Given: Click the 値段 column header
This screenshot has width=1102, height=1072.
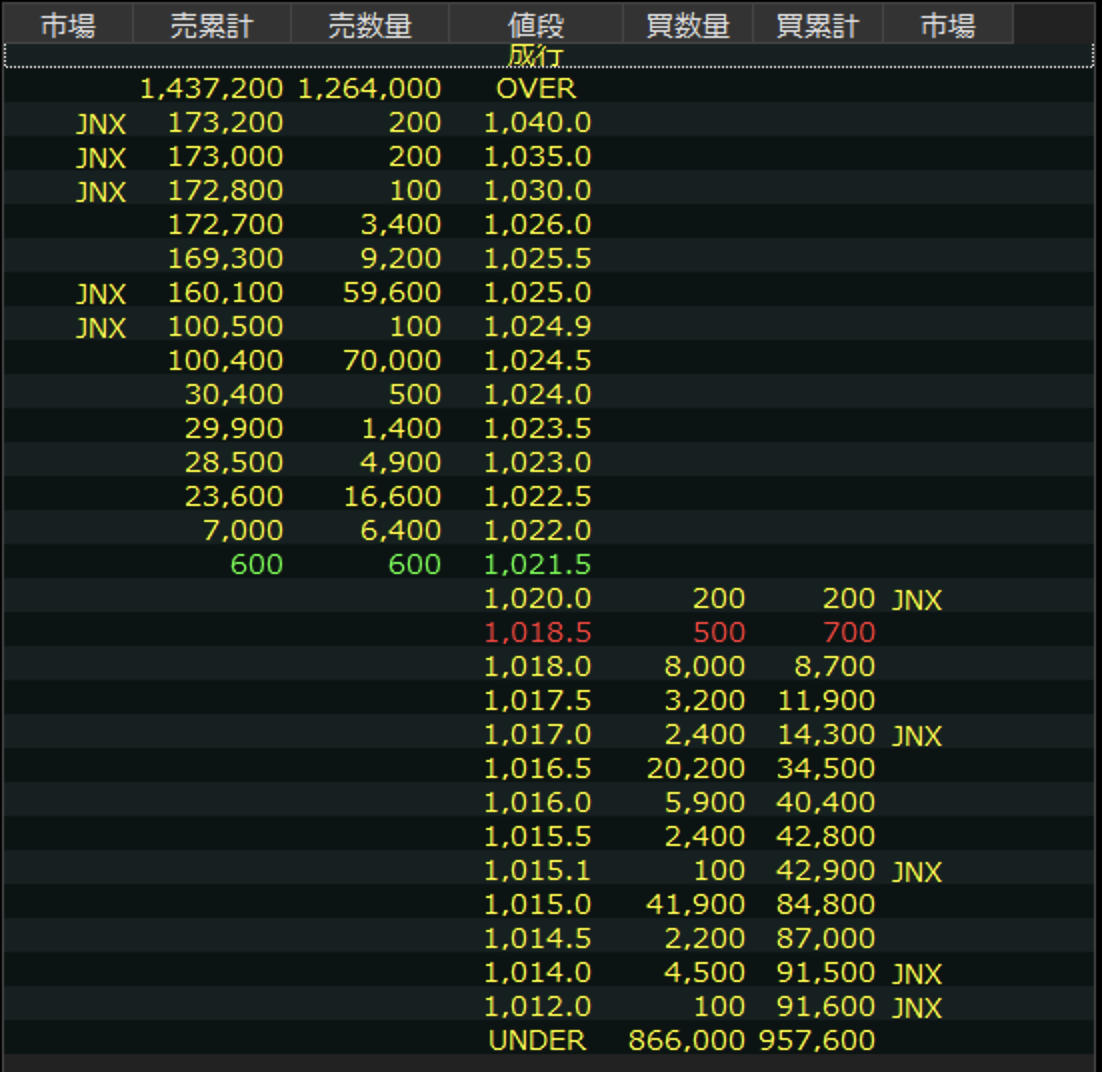Looking at the screenshot, I should tap(535, 26).
